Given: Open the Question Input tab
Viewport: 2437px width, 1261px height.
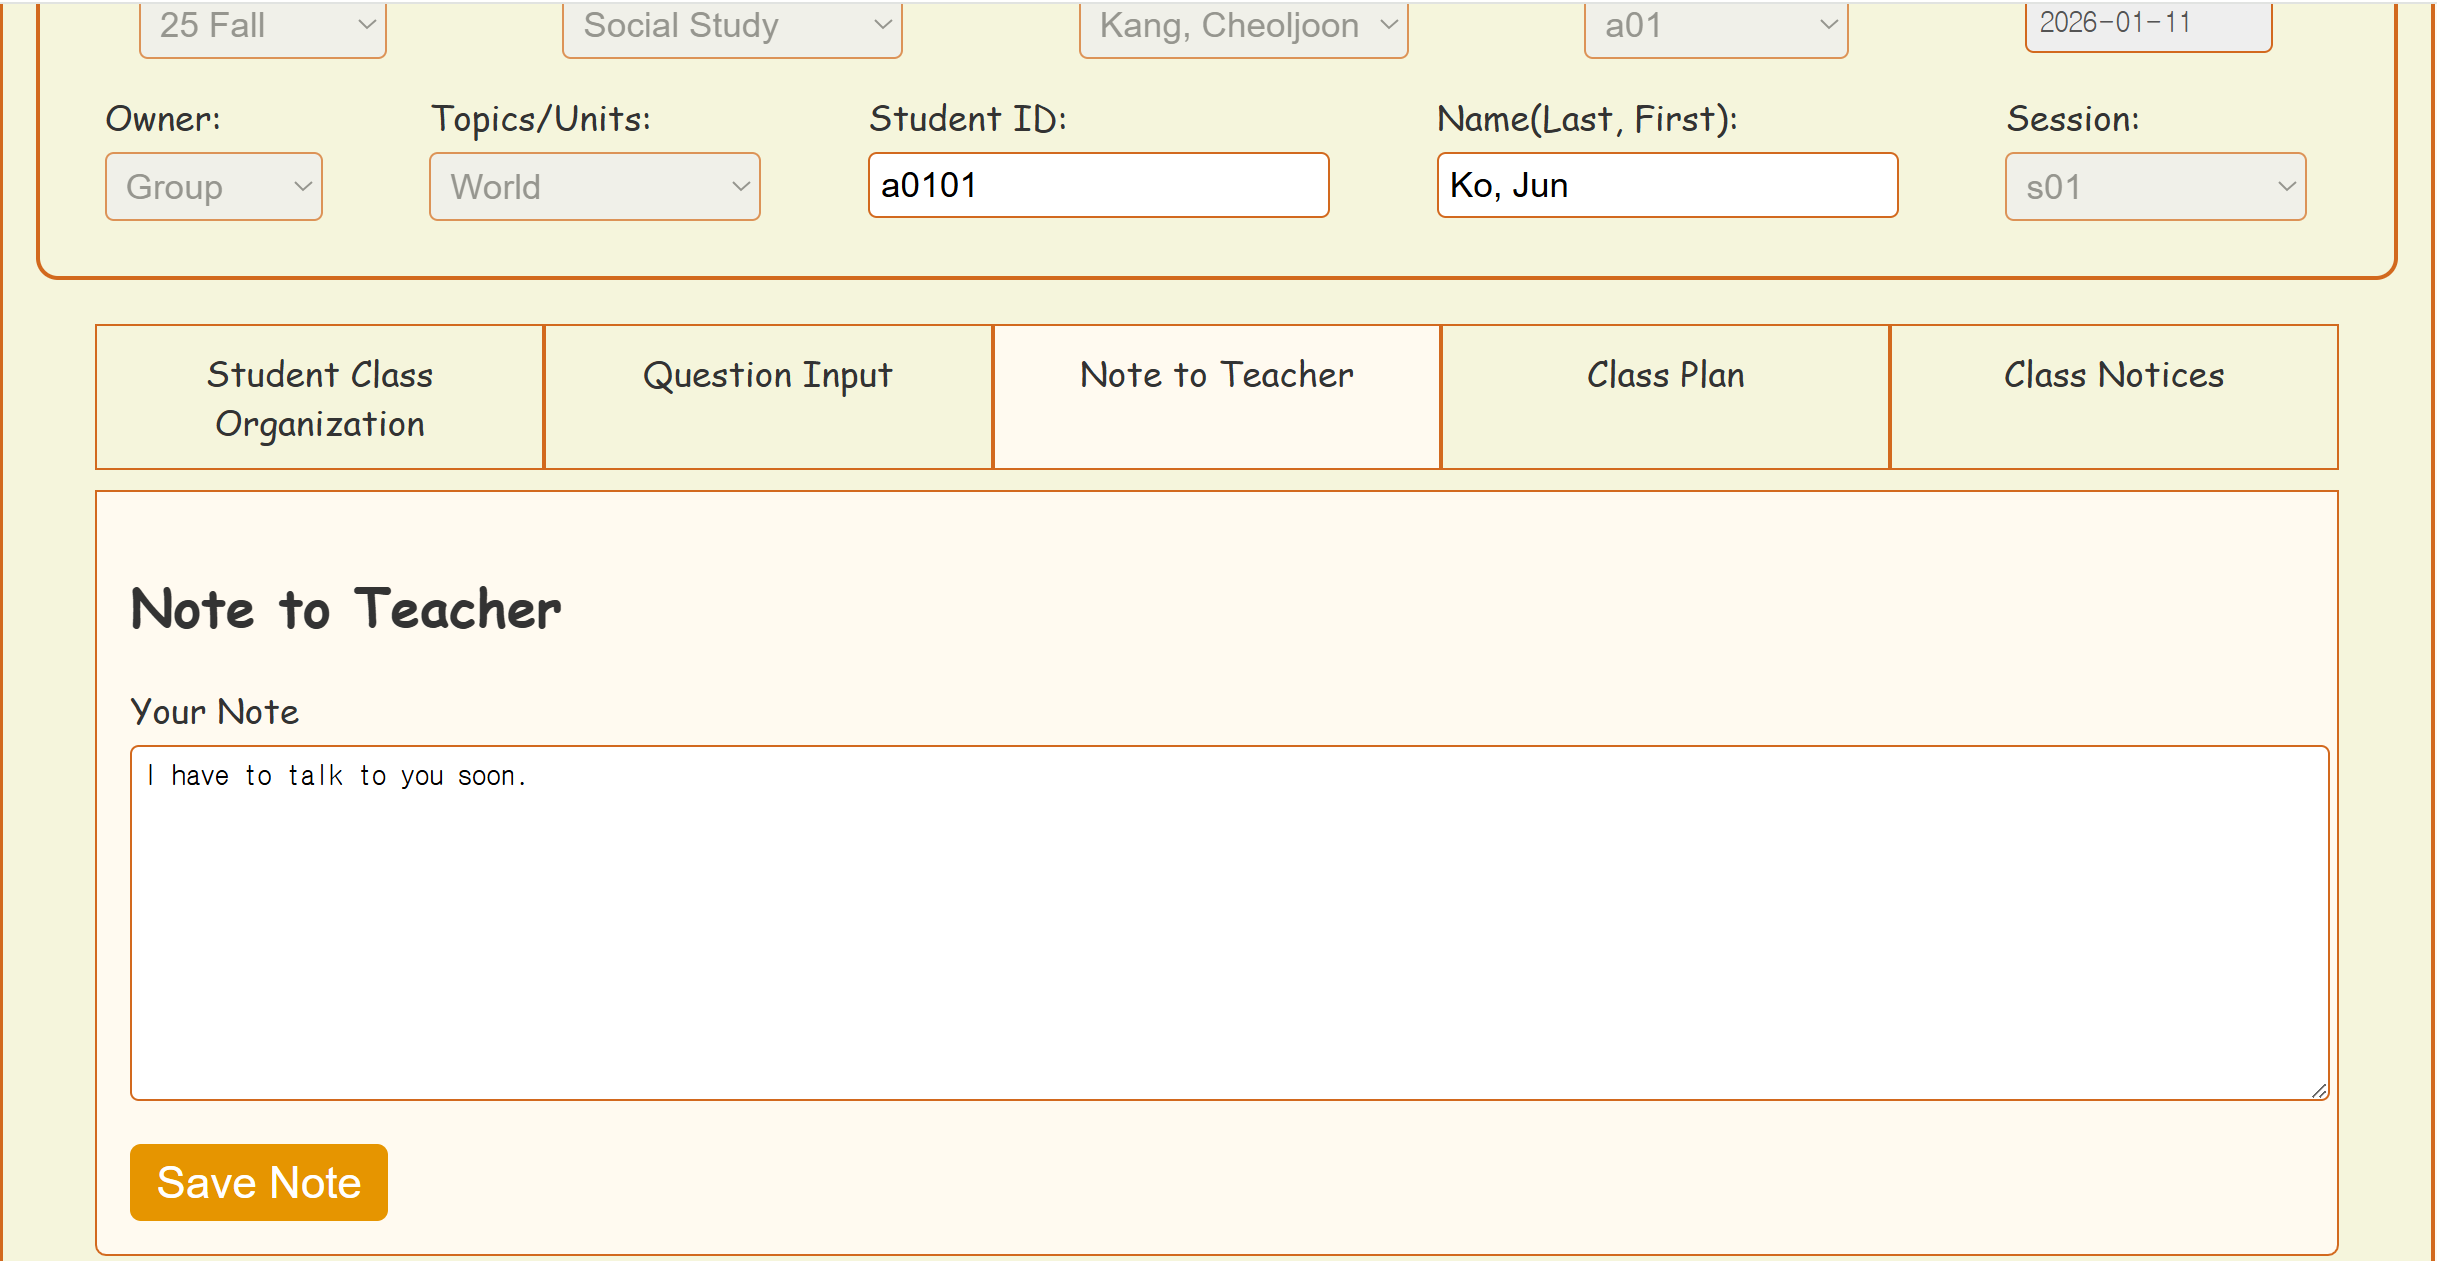Looking at the screenshot, I should [x=768, y=398].
